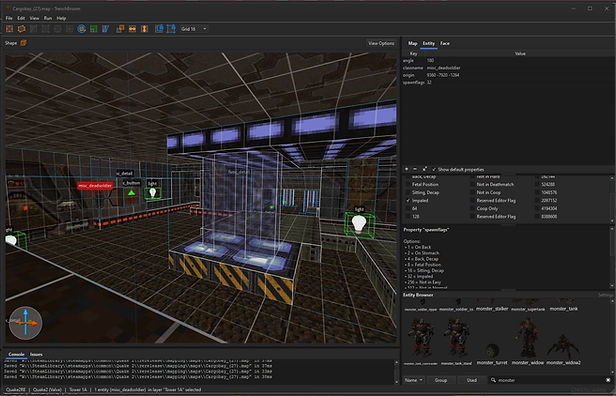
Task: Open the Name sort dropdown
Action: (x=414, y=380)
